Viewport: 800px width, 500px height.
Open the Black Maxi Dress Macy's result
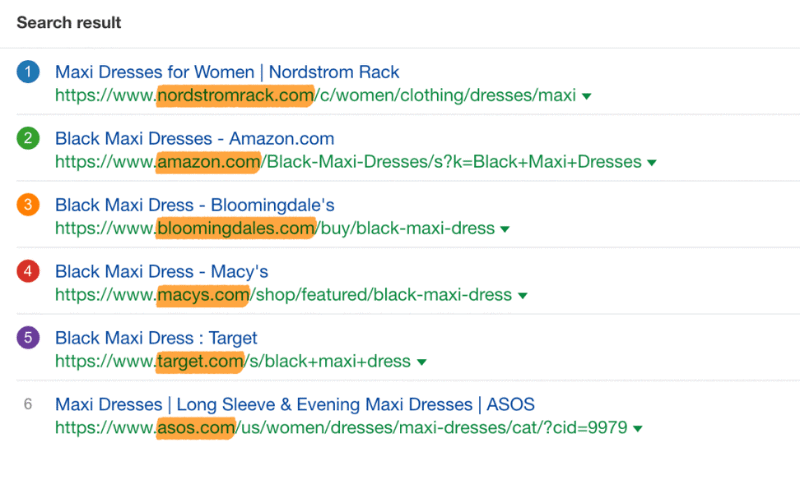tap(161, 271)
